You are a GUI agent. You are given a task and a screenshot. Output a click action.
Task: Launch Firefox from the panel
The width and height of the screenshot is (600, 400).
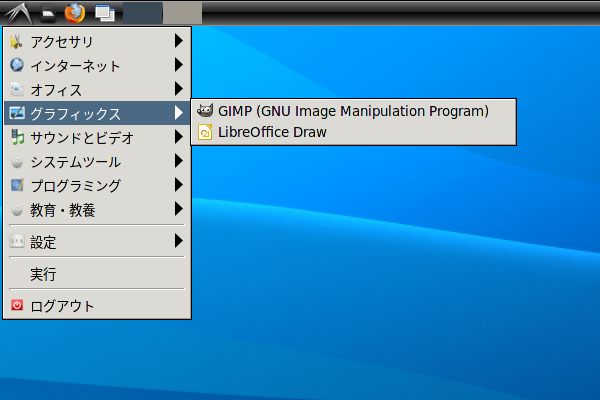pyautogui.click(x=75, y=13)
